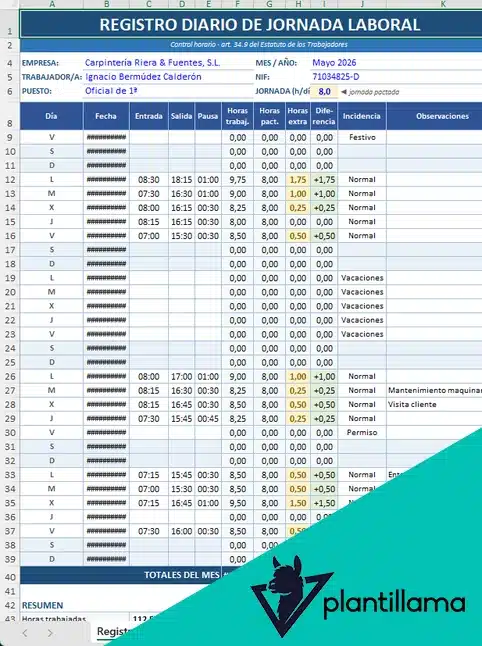
Task: Select the NIF cell 71034825-D
Action: [x=396, y=77]
